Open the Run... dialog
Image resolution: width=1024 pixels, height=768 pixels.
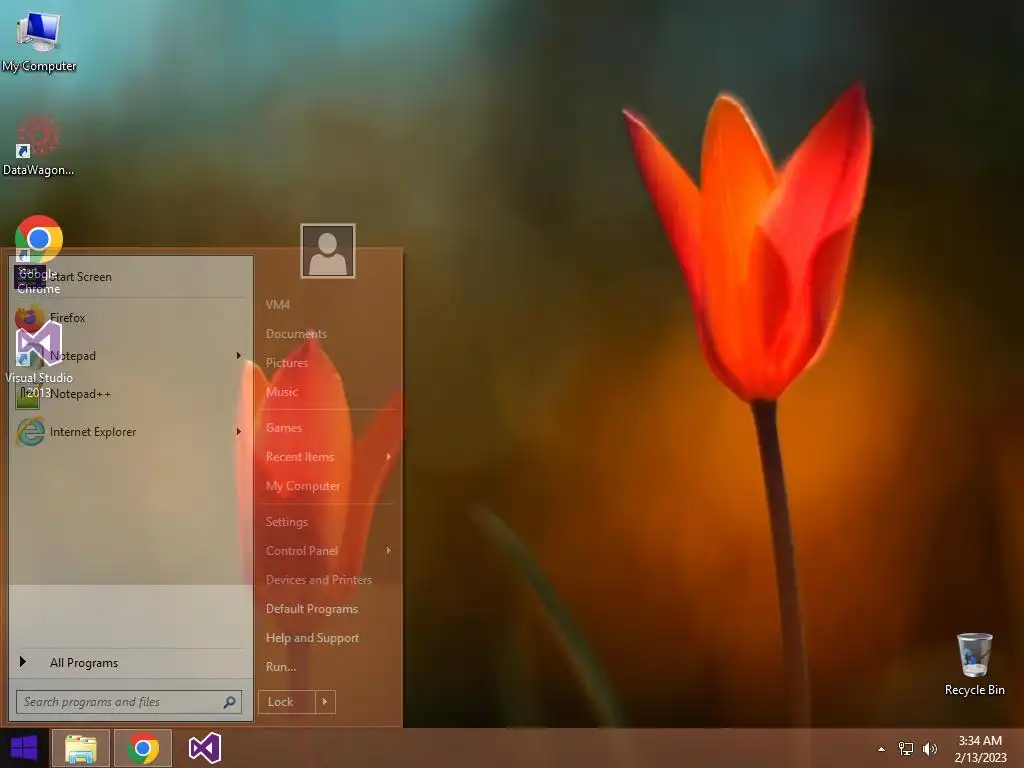281,667
